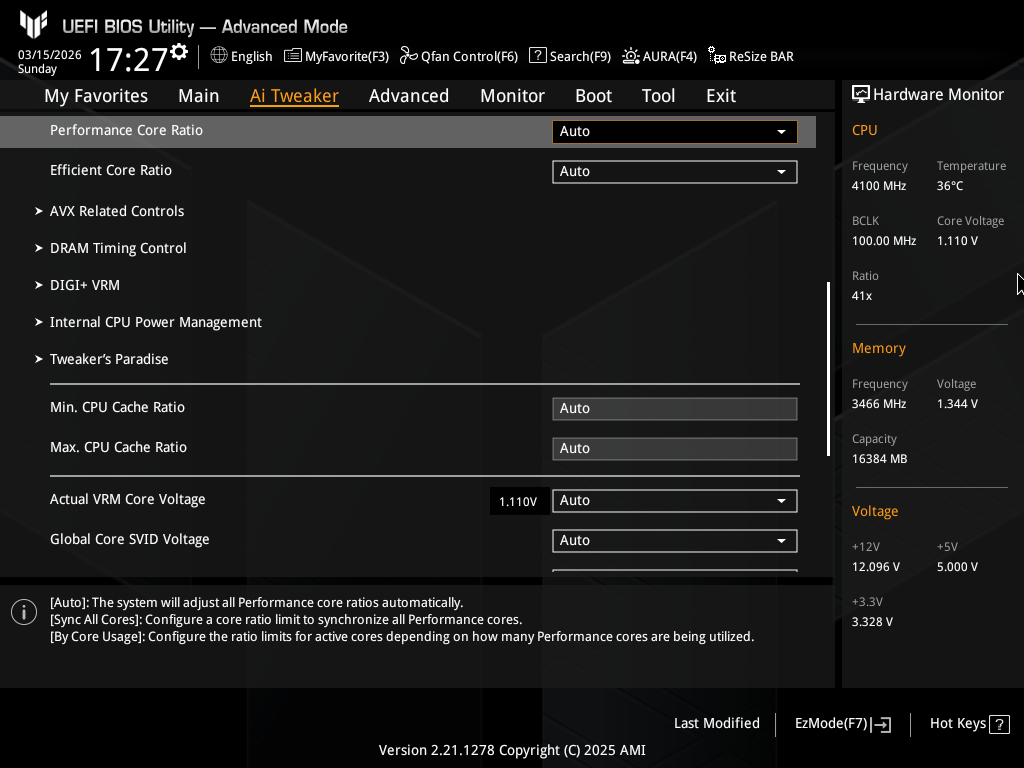1024x768 pixels.
Task: Click the Min. CPU Cache Ratio label
Action: tap(118, 408)
